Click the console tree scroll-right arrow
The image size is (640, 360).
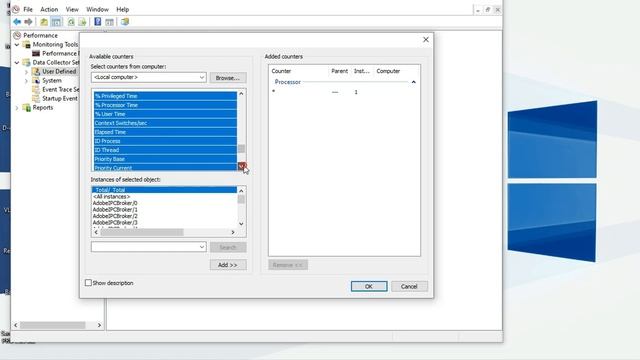click(99, 325)
